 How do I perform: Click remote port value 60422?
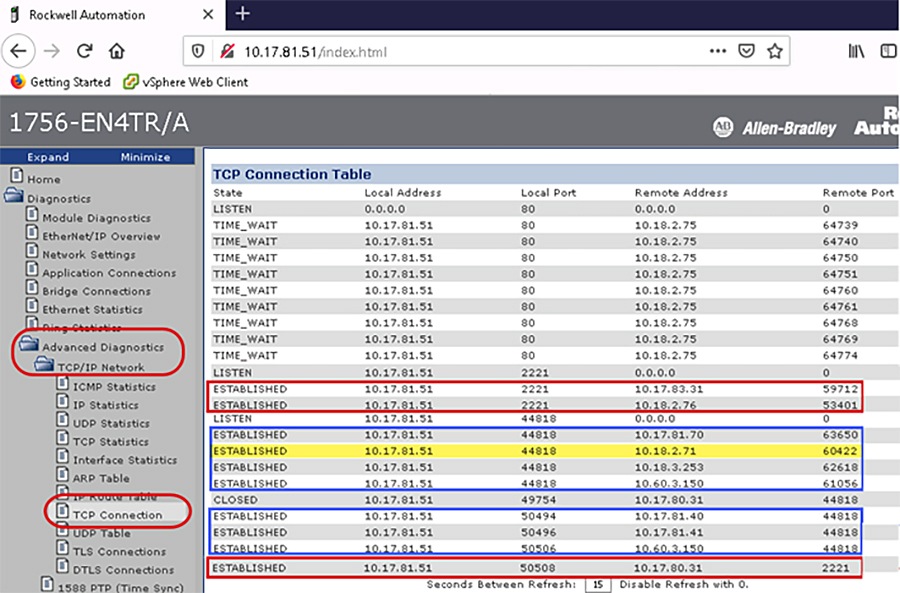pos(840,451)
